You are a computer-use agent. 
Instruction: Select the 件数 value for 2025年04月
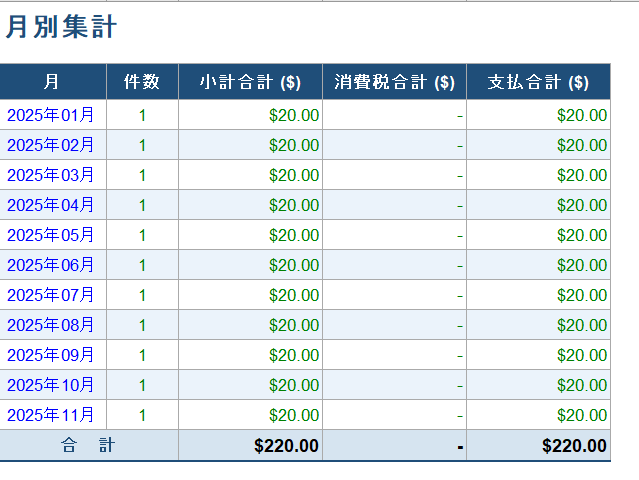coord(142,205)
